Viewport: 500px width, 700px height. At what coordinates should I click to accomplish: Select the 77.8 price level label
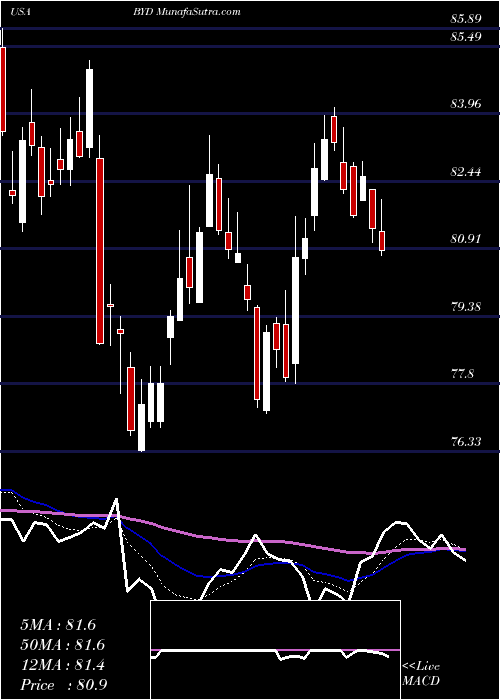[x=462, y=374]
